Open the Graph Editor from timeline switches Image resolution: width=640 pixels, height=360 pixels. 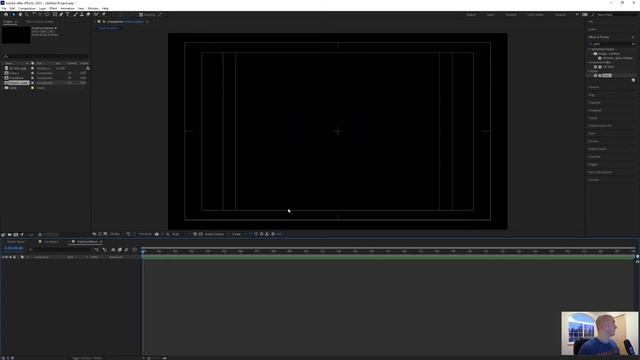click(135, 249)
